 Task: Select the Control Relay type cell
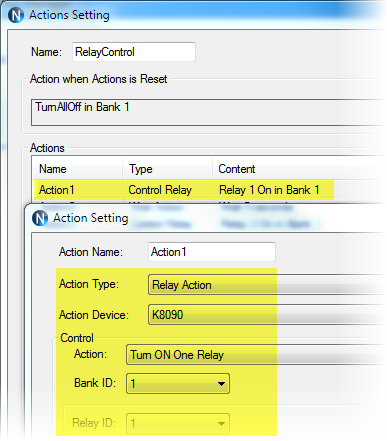coord(160,190)
